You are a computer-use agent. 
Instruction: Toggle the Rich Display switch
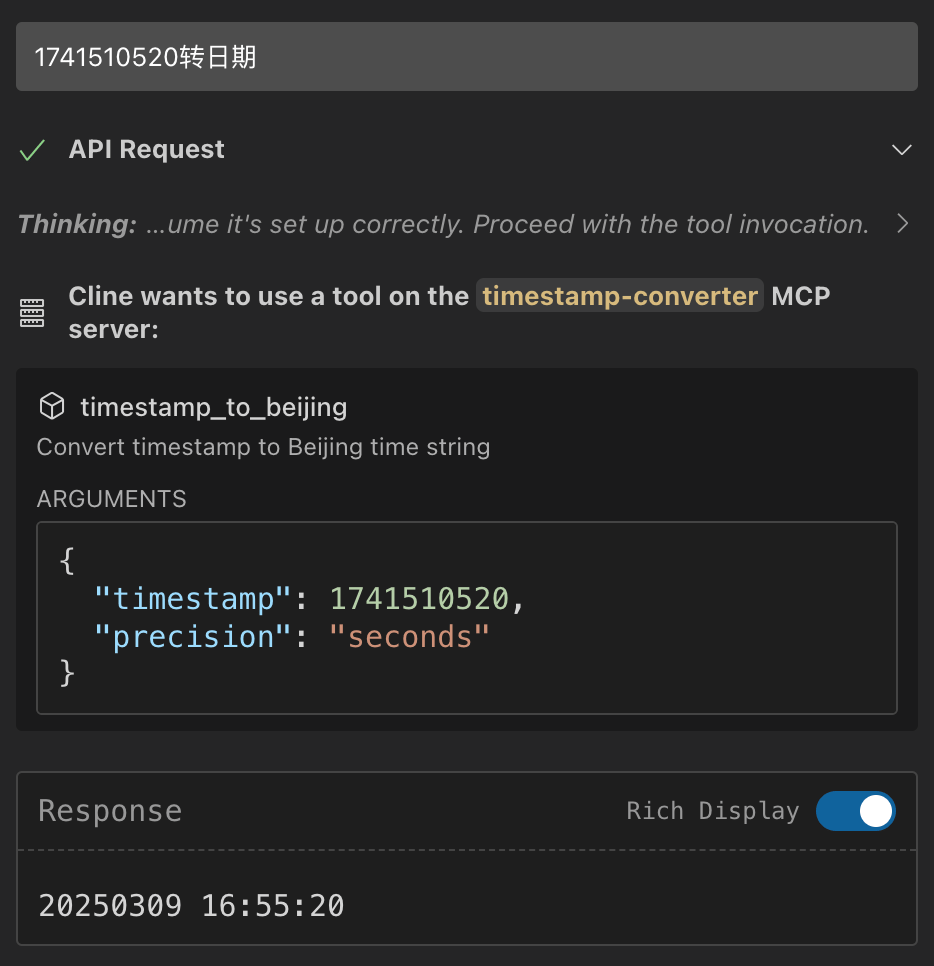click(855, 811)
